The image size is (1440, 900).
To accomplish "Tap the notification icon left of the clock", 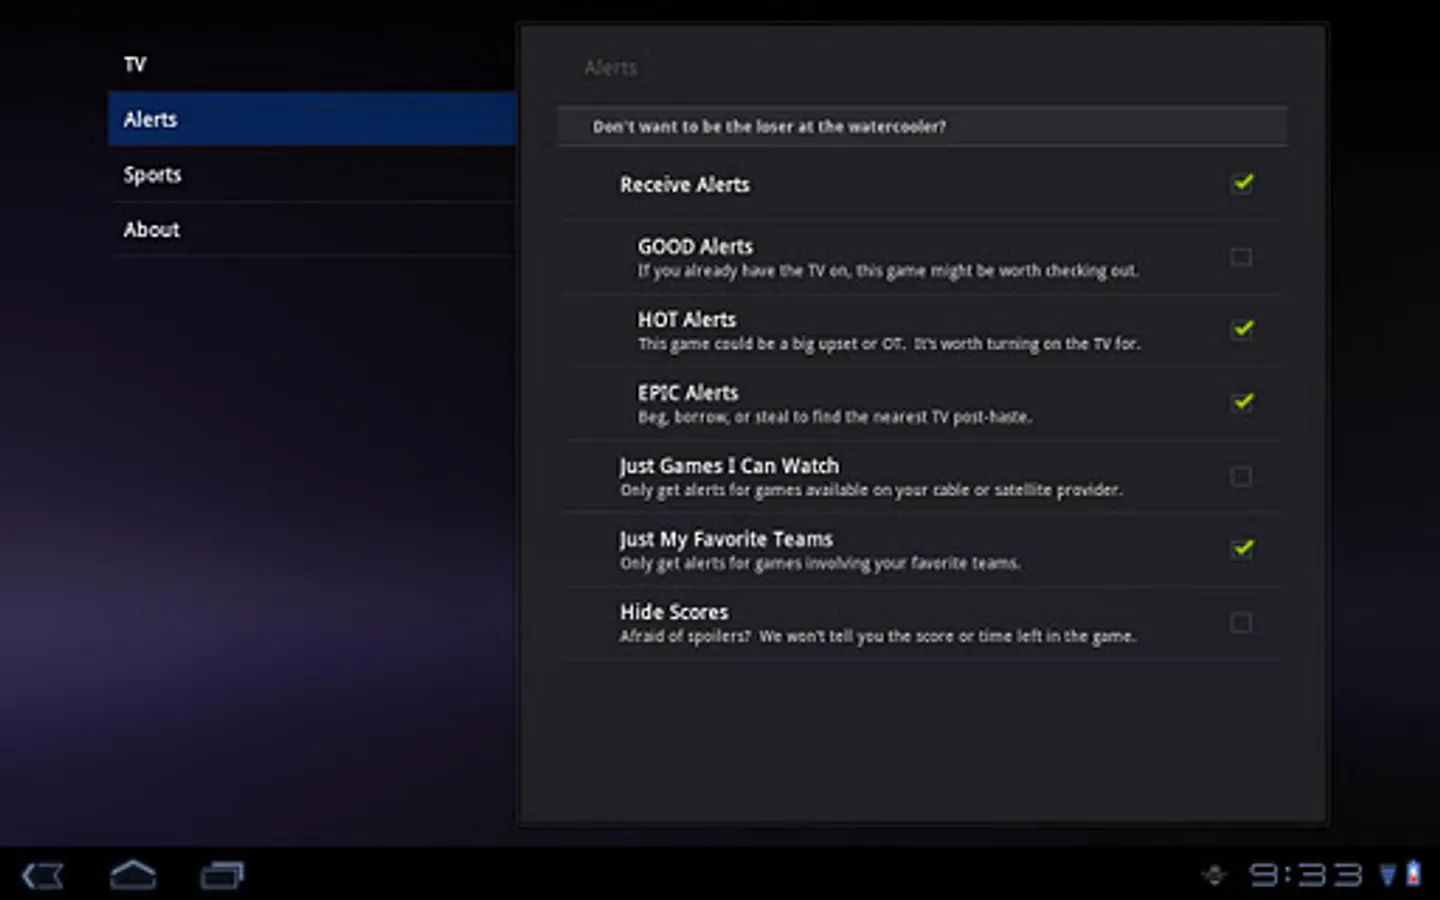I will [x=1214, y=876].
